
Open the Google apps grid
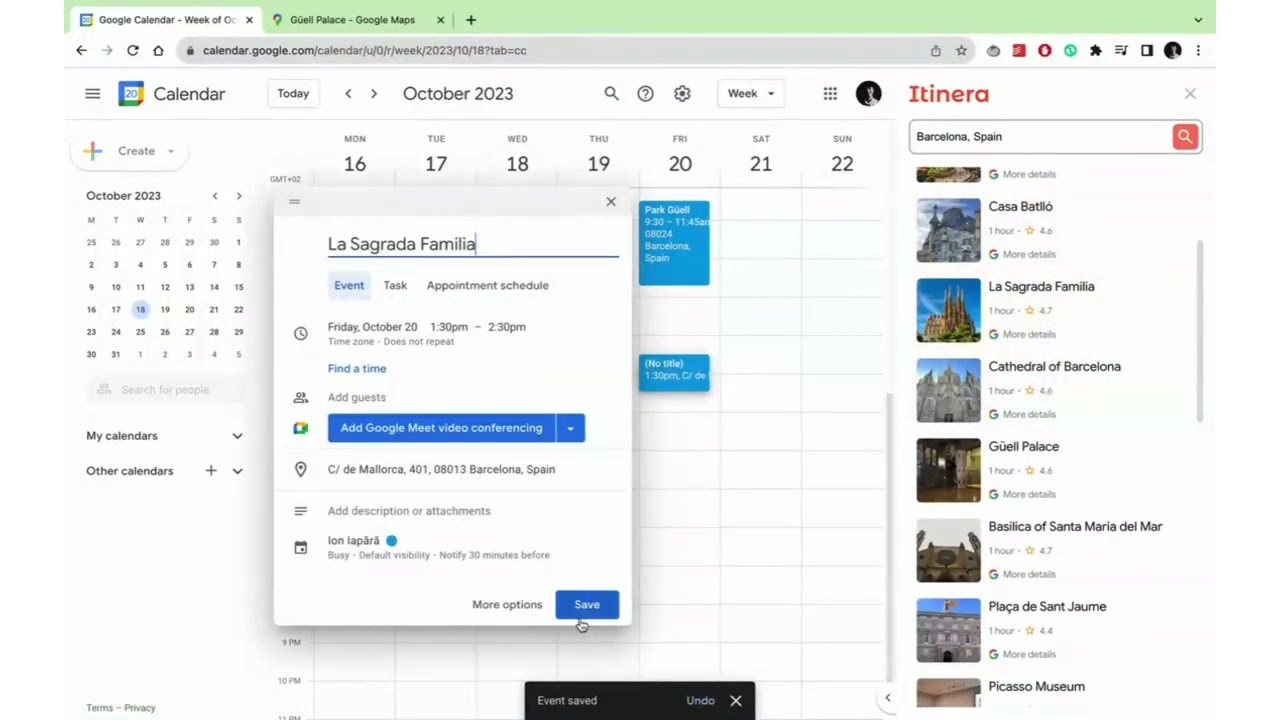pos(830,93)
